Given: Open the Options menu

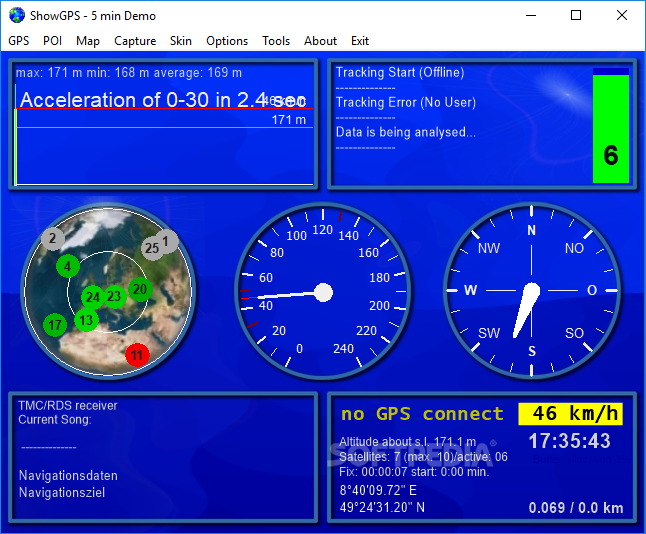Looking at the screenshot, I should coord(227,41).
